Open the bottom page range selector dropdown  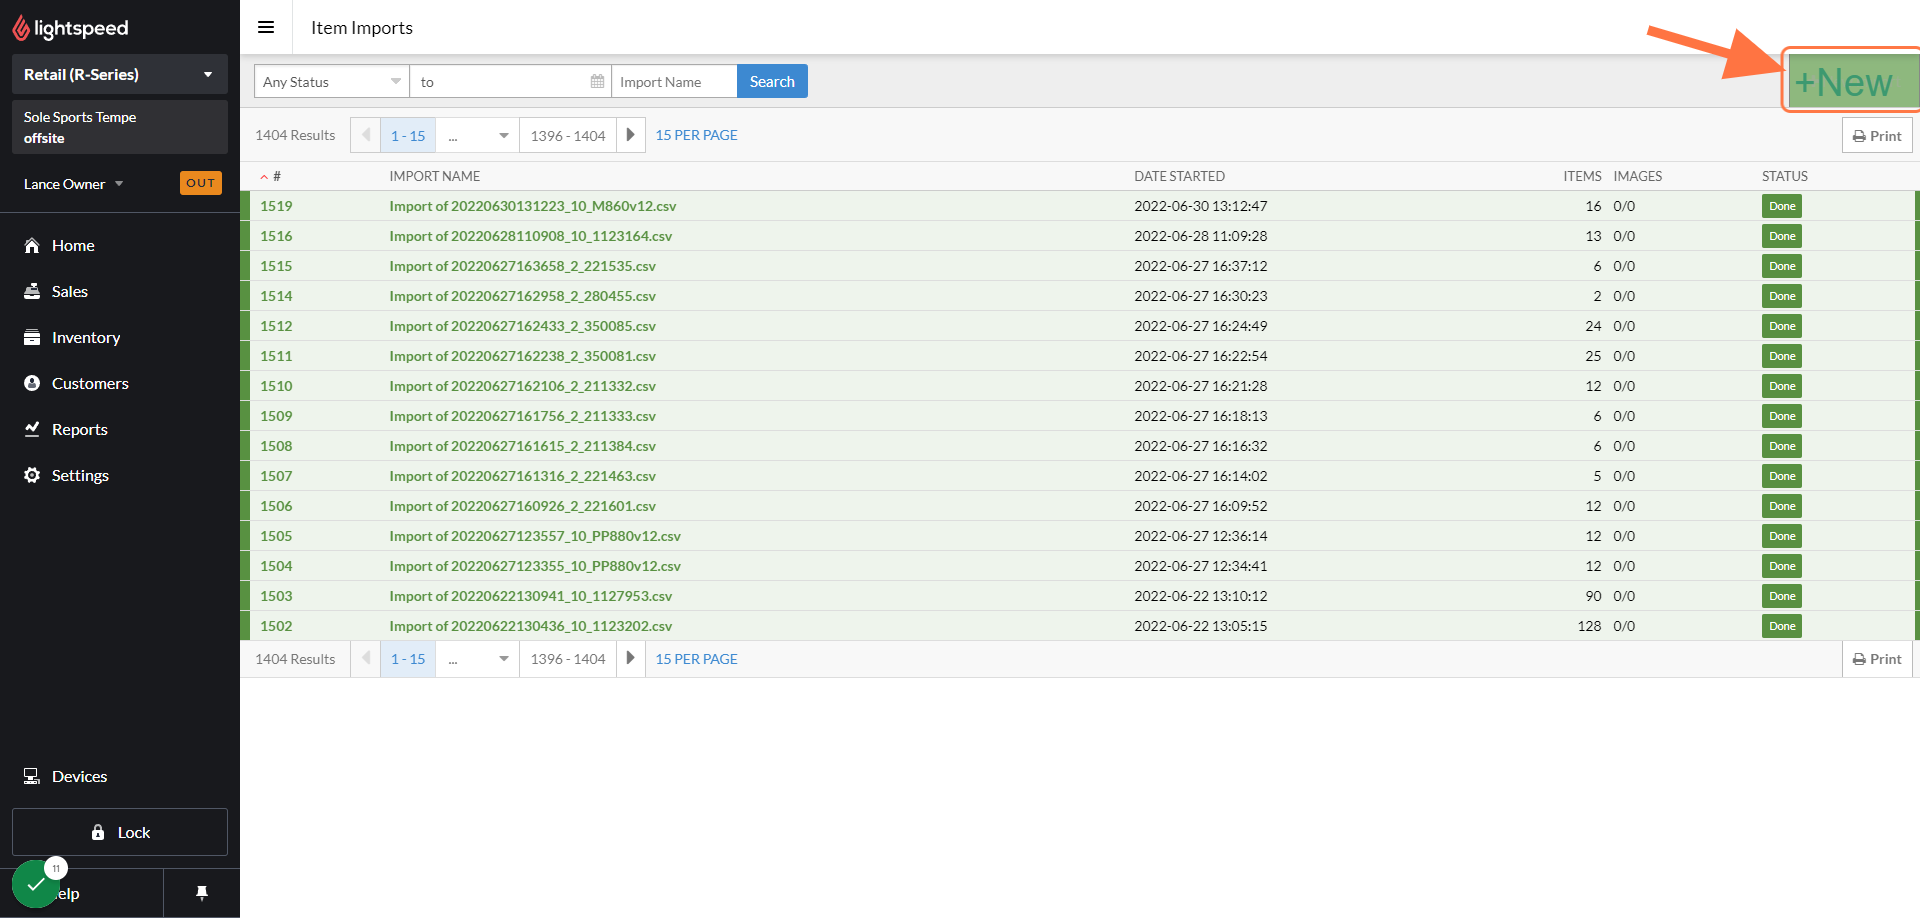pos(477,658)
